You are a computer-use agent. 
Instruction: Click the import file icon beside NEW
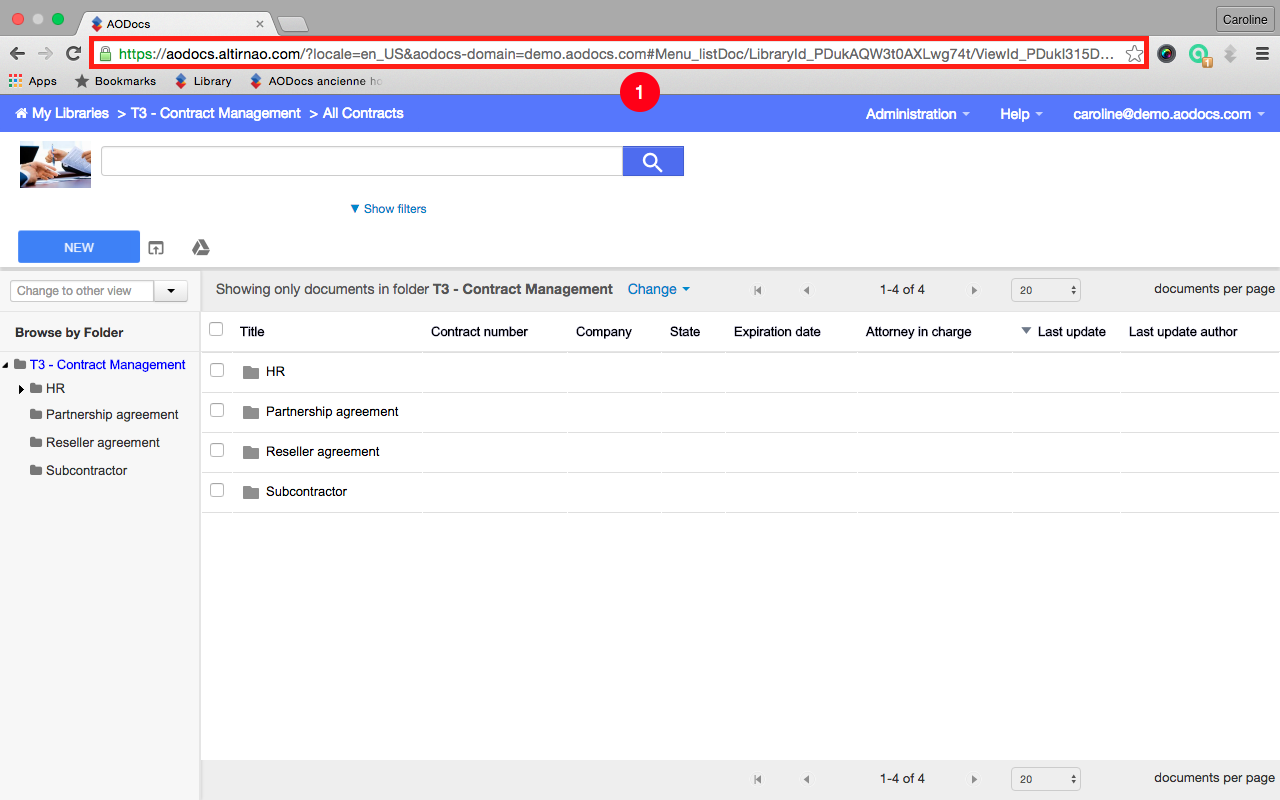[x=156, y=248]
